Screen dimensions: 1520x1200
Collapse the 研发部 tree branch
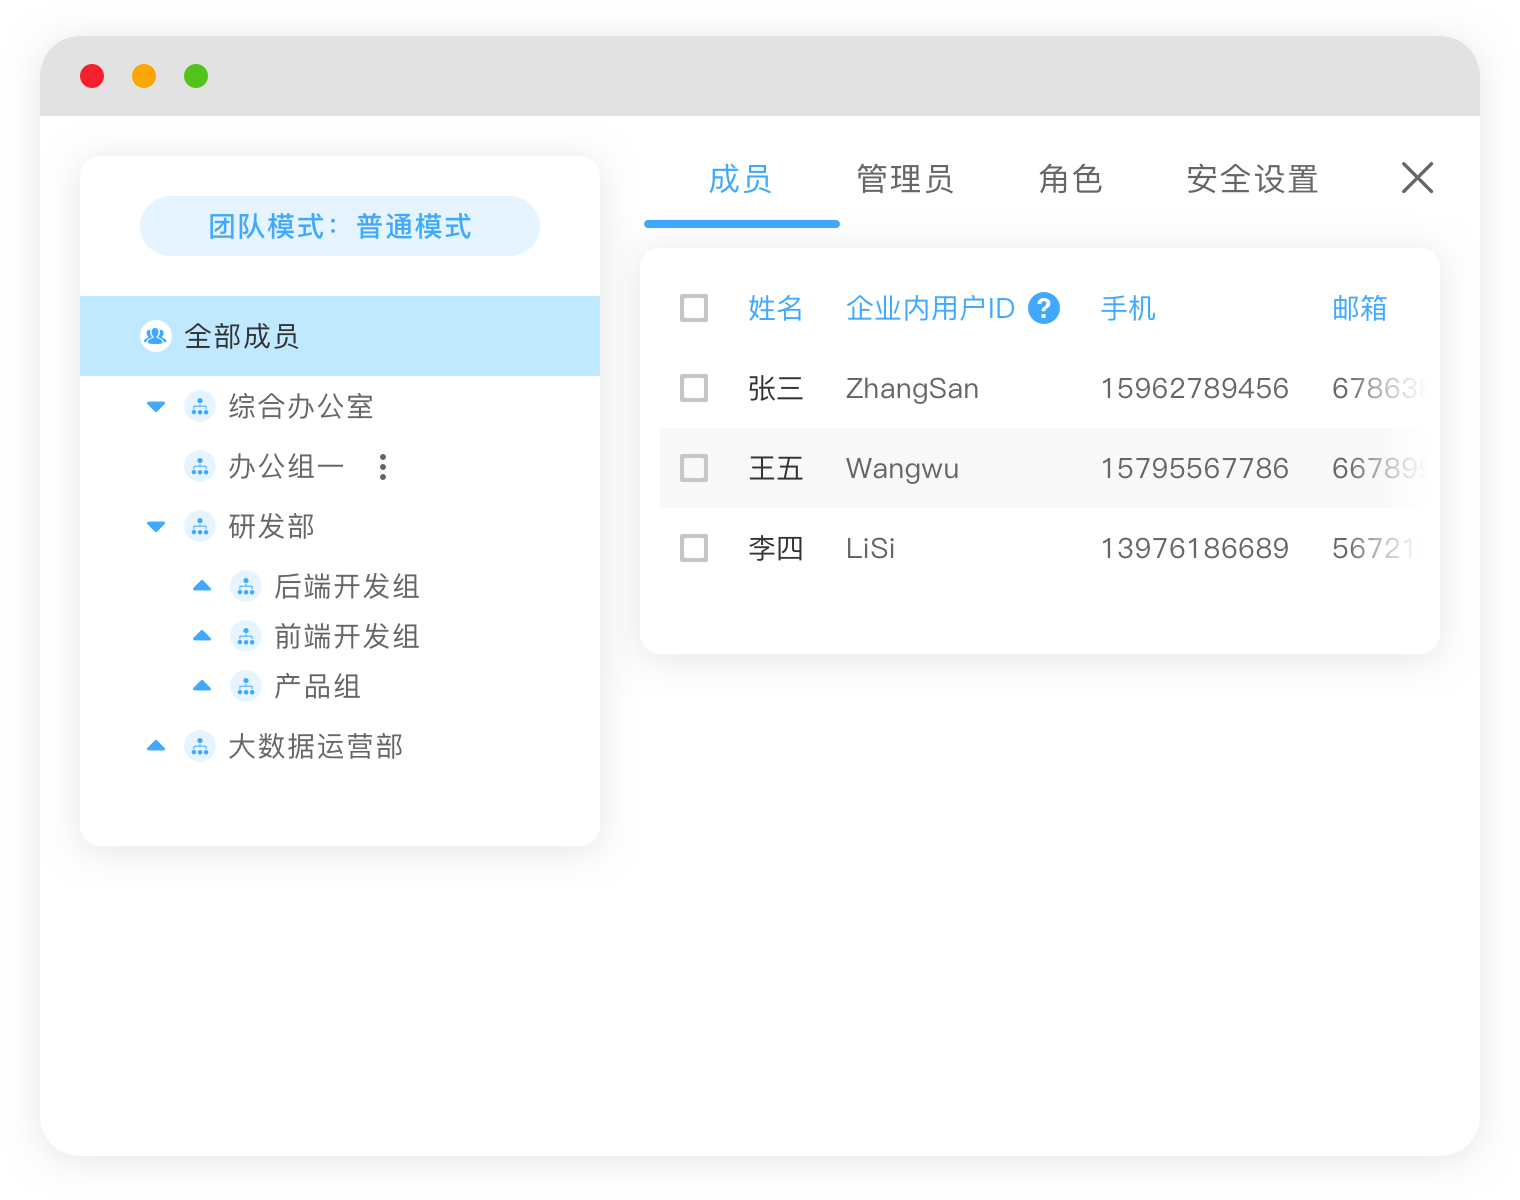155,526
